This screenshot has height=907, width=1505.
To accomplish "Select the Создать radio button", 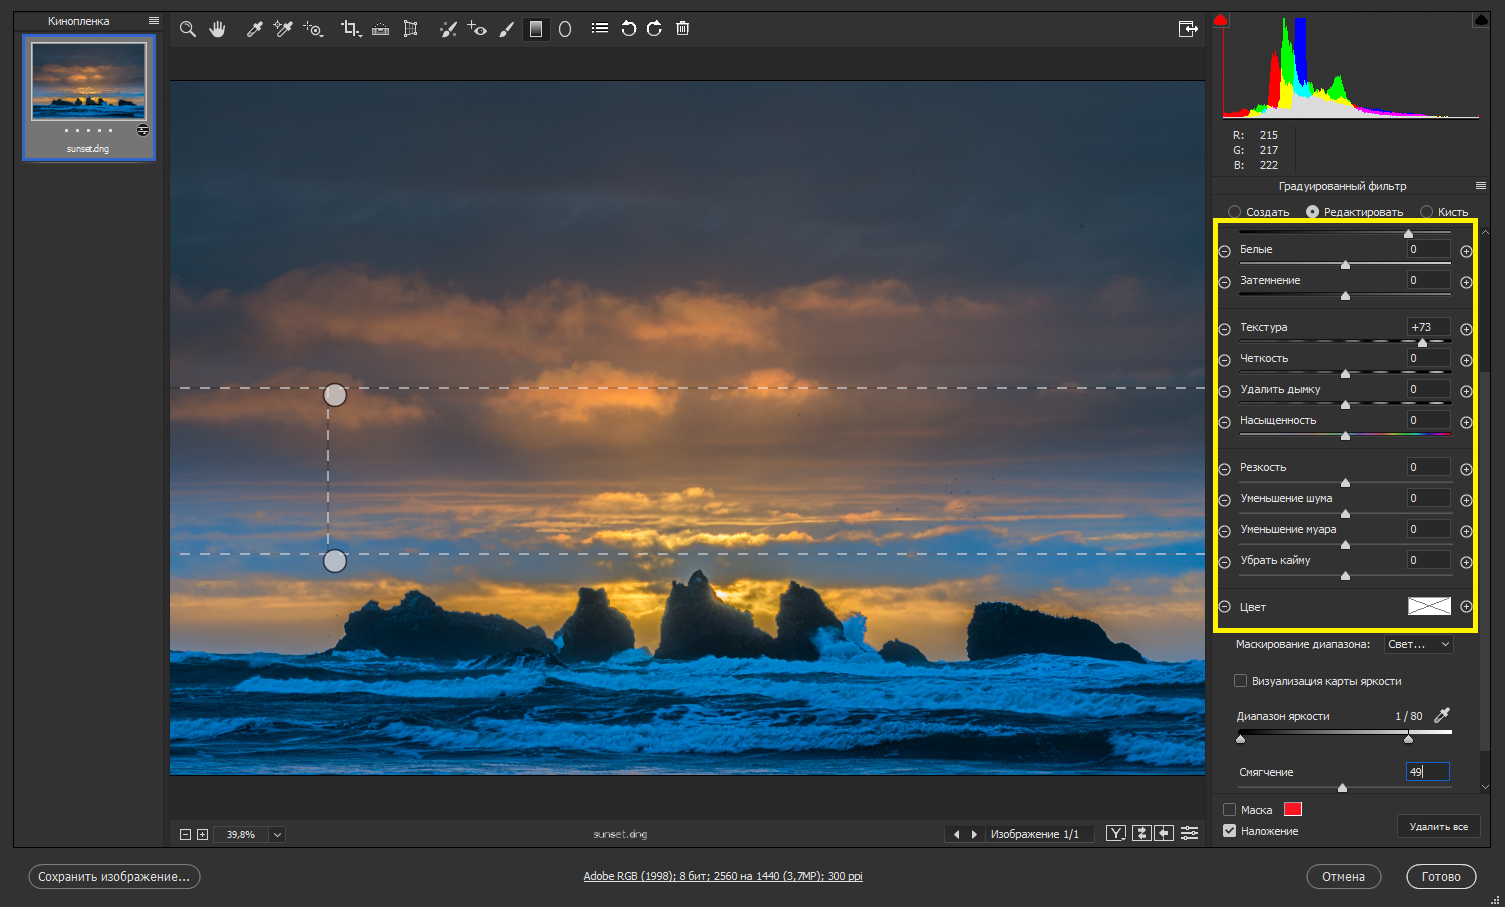I will pyautogui.click(x=1234, y=212).
